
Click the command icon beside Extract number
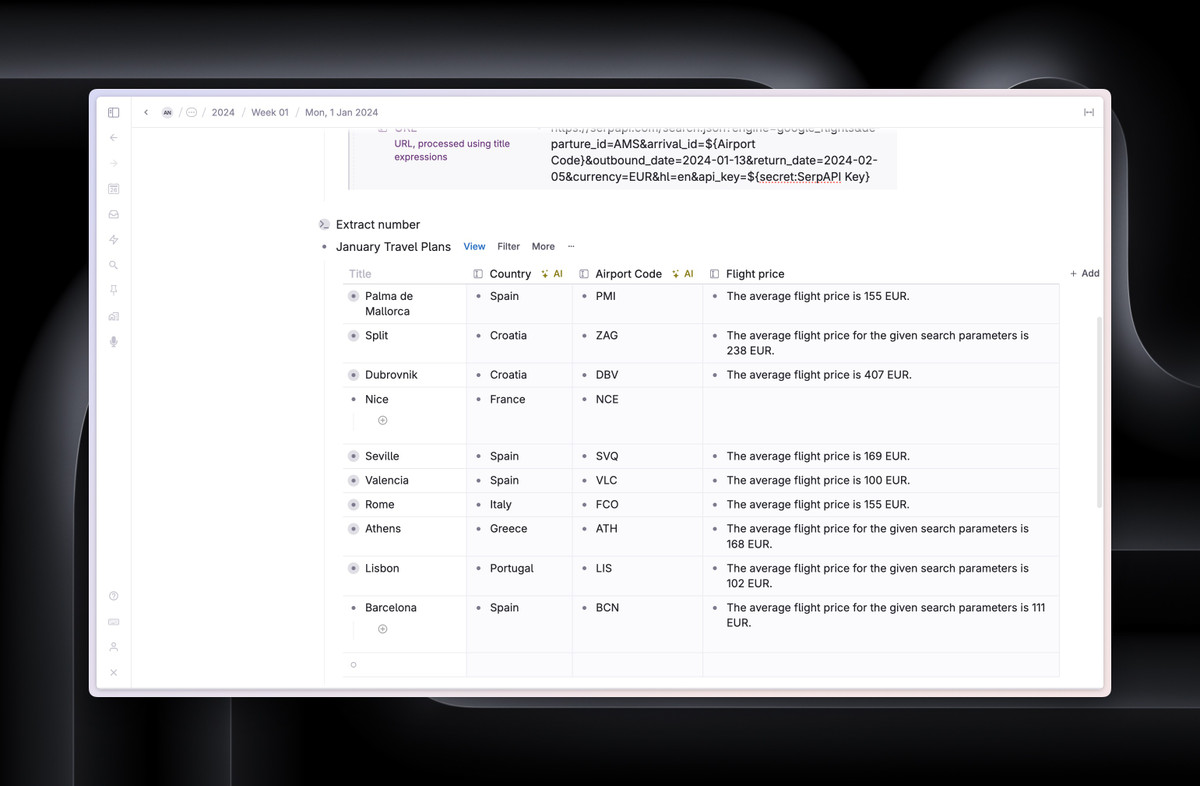coord(324,225)
